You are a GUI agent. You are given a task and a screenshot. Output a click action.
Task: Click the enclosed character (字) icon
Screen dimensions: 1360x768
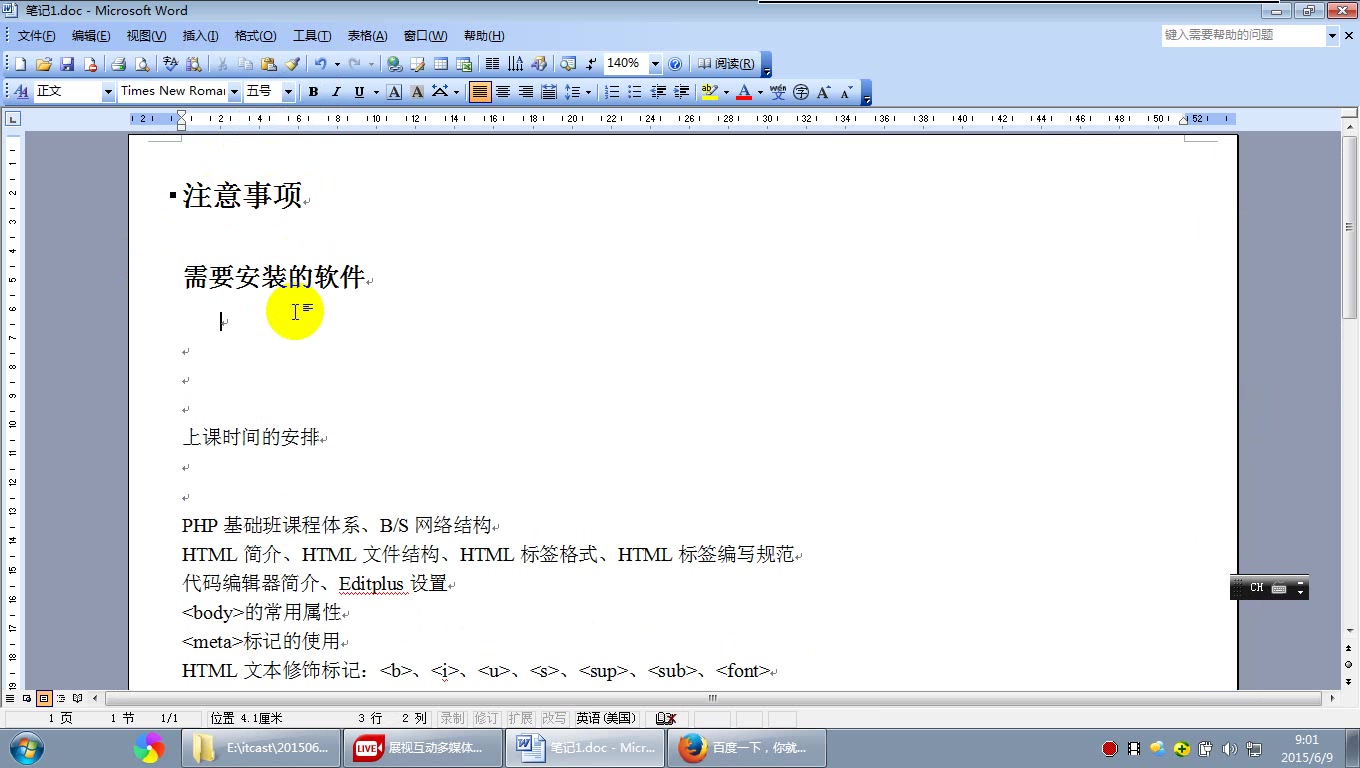click(x=801, y=92)
